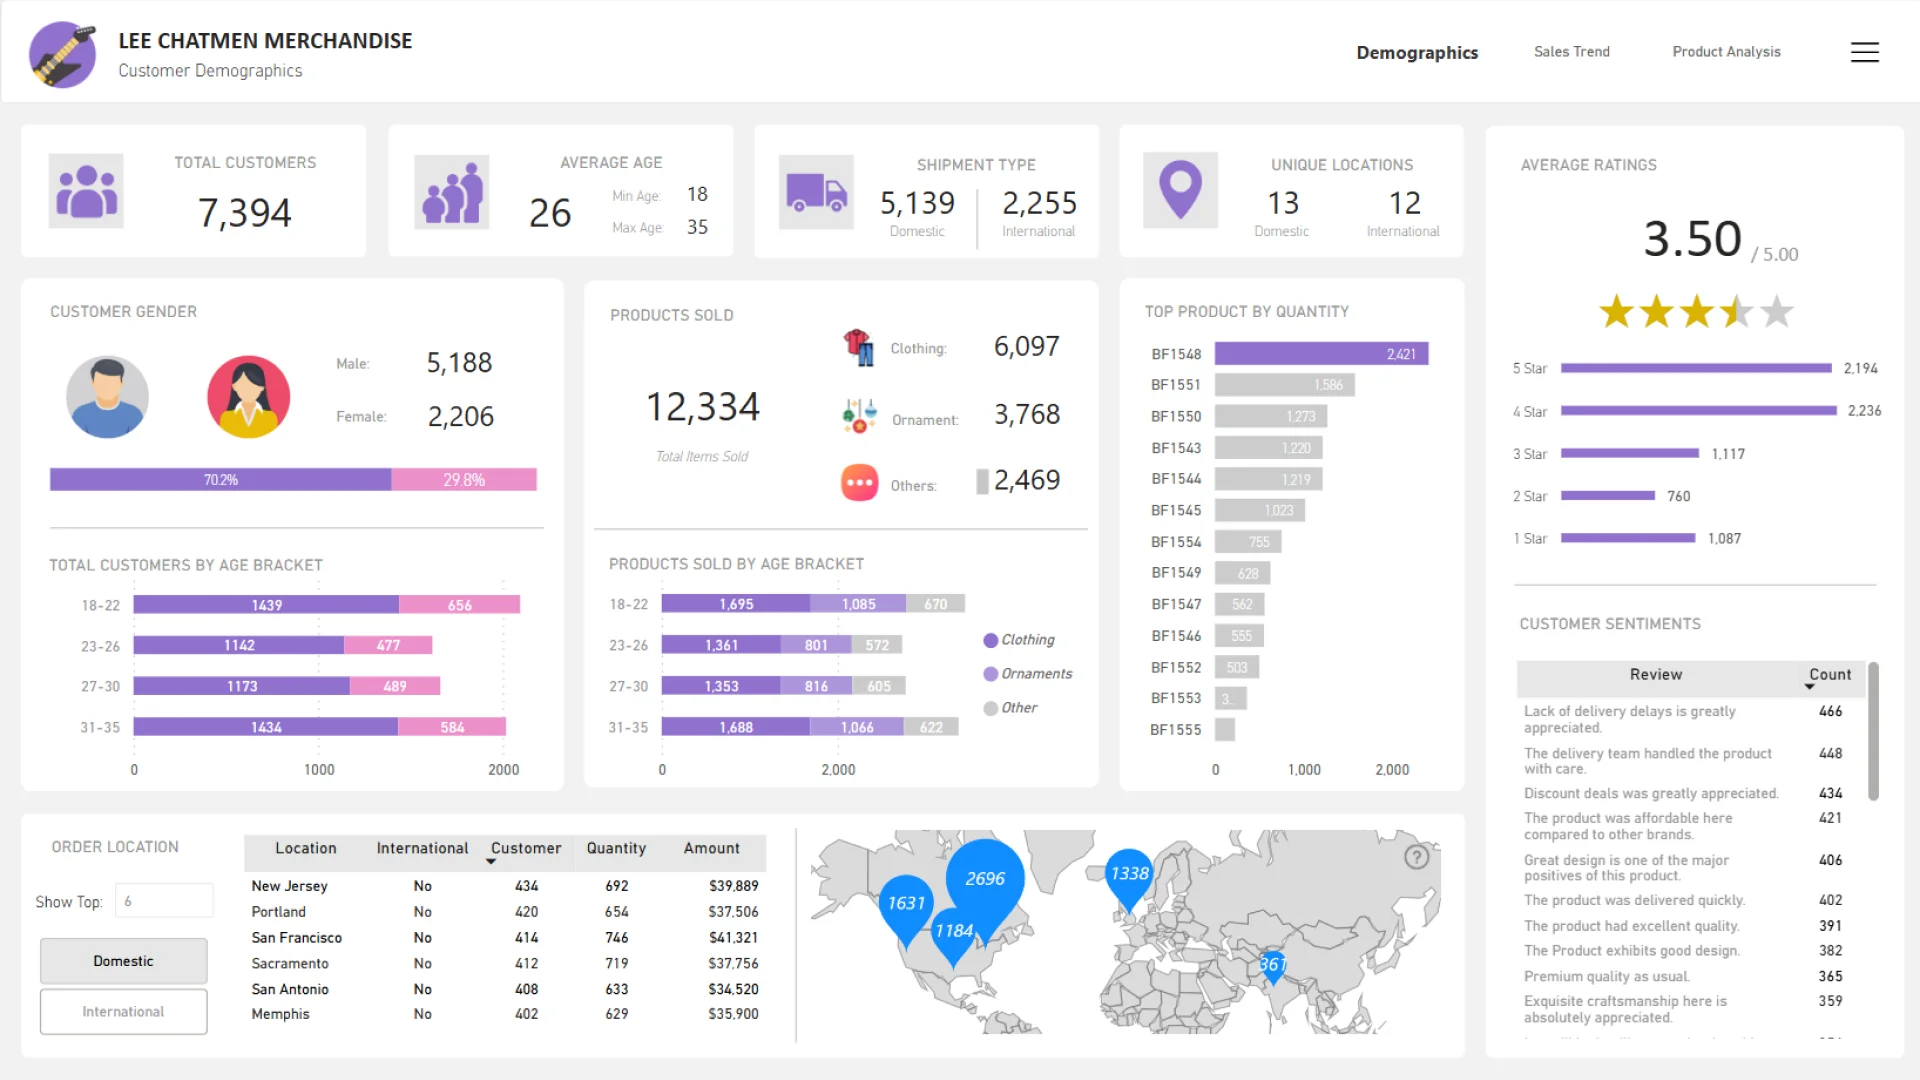Click the guitar logo icon

[x=63, y=55]
